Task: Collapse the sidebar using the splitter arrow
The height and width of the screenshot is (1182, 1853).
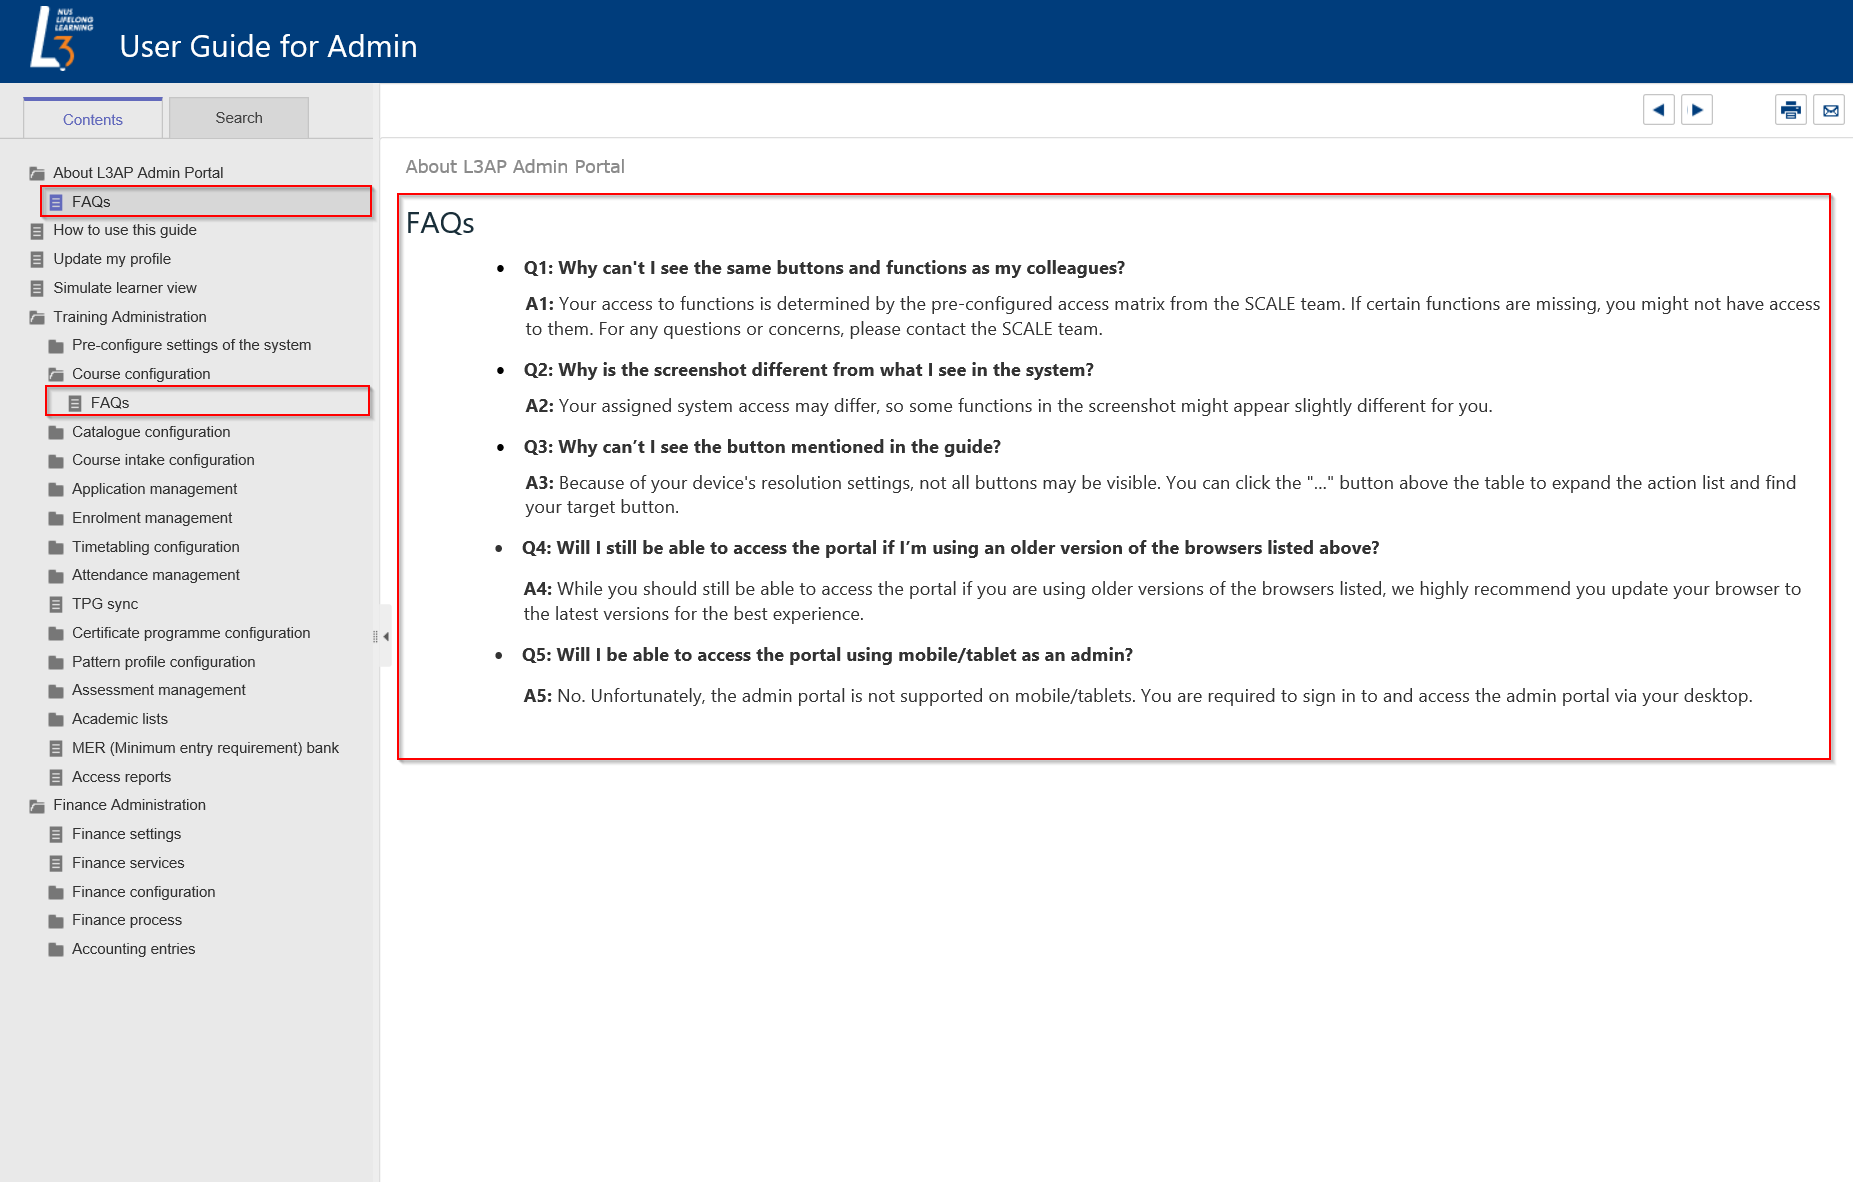Action: pyautogui.click(x=385, y=636)
